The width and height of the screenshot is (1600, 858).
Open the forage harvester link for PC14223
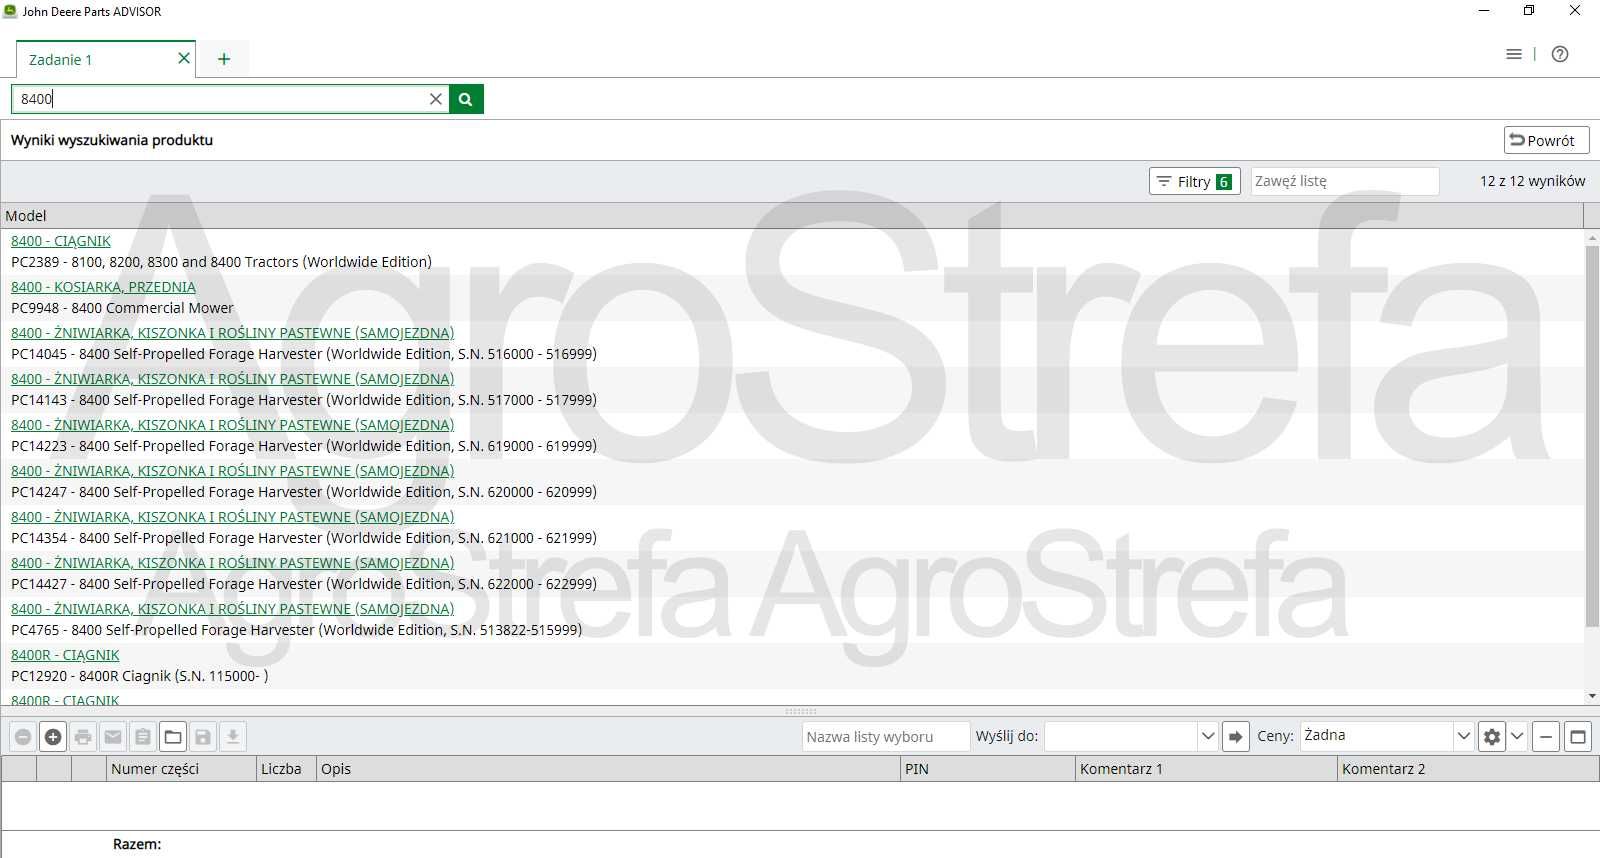coord(232,425)
